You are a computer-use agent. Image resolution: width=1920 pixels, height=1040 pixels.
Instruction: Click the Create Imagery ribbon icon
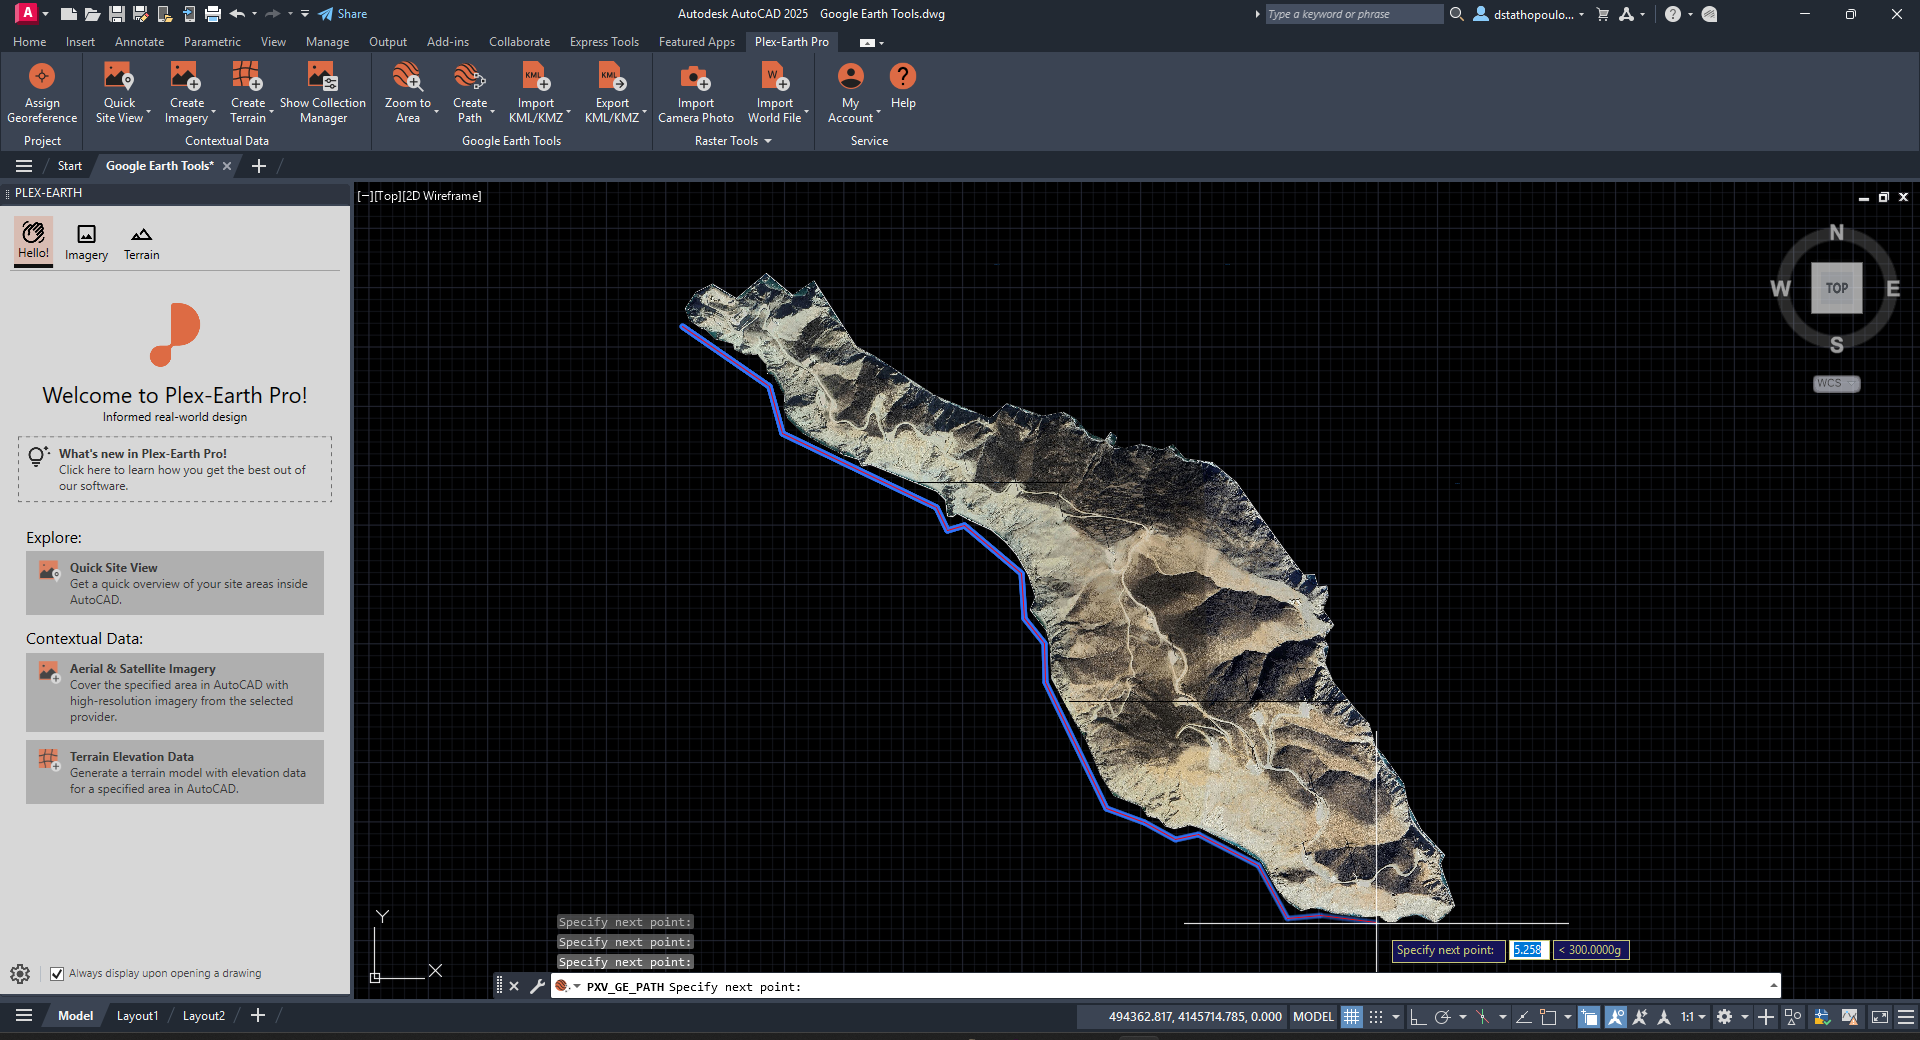[x=185, y=77]
